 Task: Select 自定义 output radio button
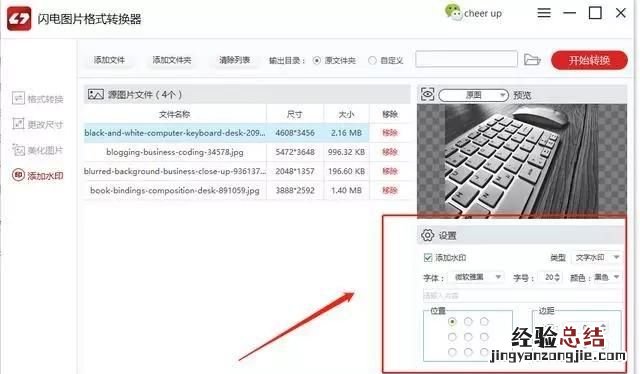372,60
